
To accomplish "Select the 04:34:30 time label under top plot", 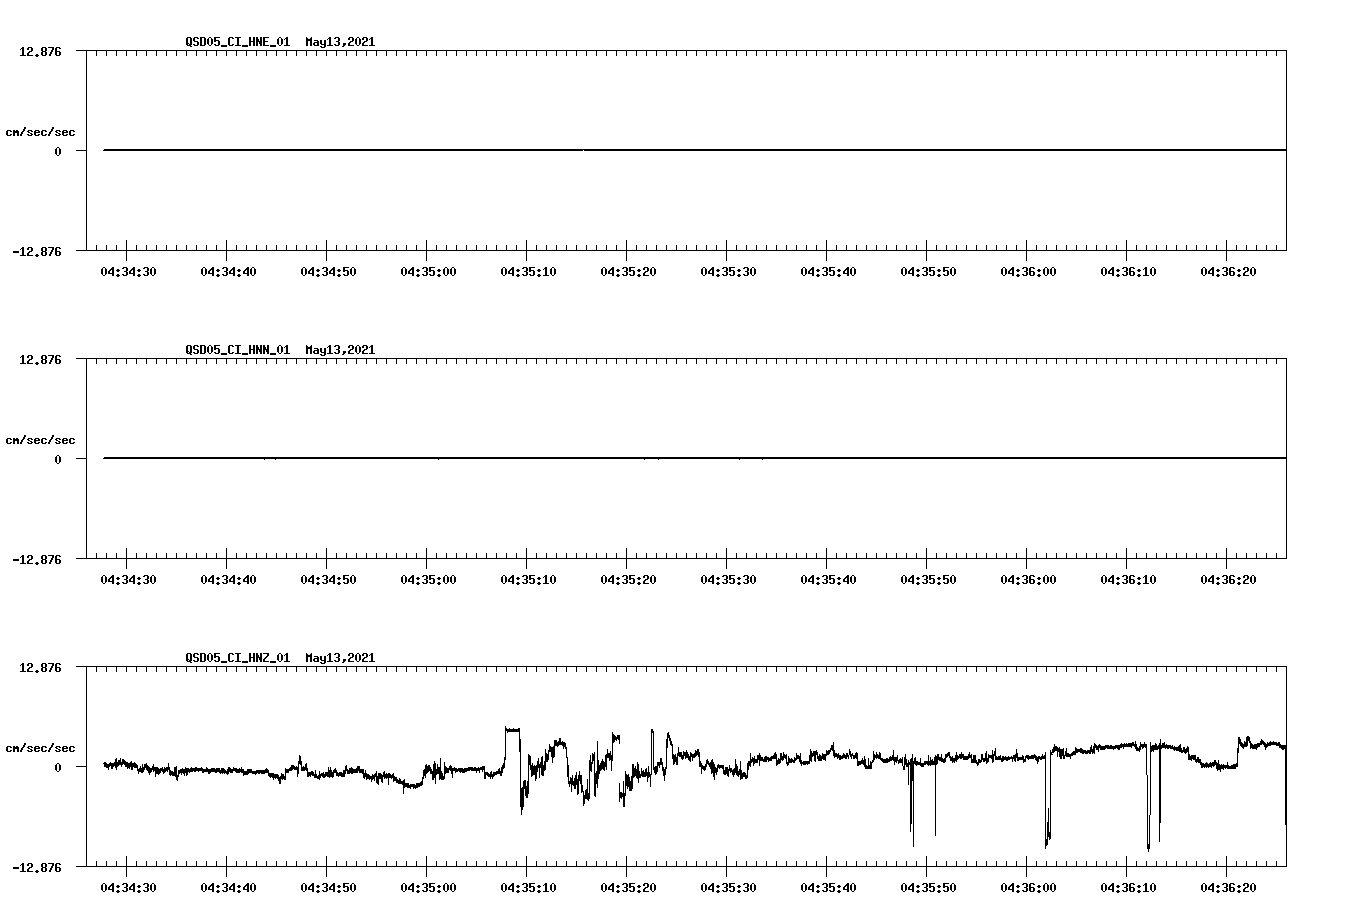I will coord(130,270).
